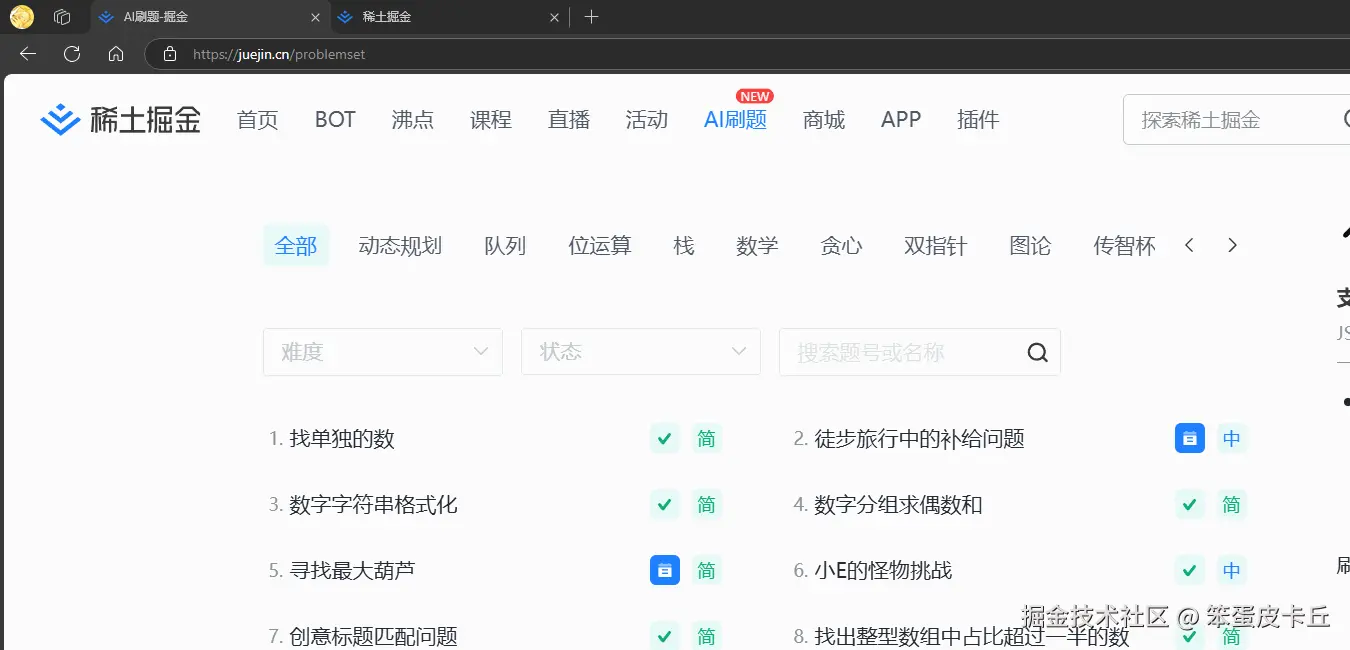Open the 状态 filter dropdown
This screenshot has height=650, width=1350.
point(640,352)
